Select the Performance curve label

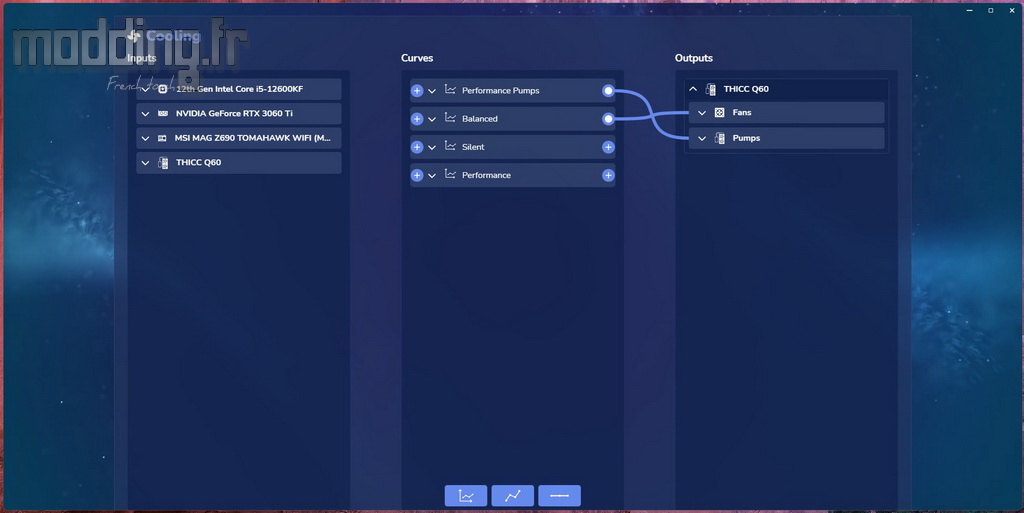pyautogui.click(x=486, y=175)
